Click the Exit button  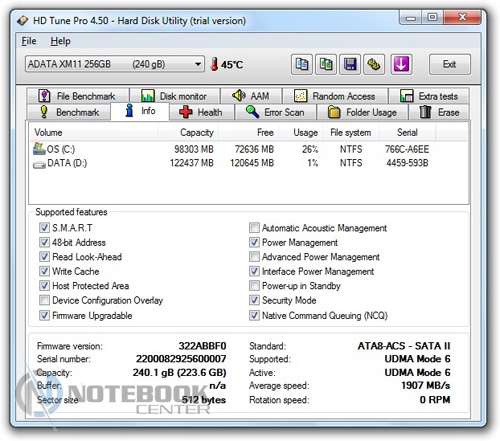(x=450, y=64)
